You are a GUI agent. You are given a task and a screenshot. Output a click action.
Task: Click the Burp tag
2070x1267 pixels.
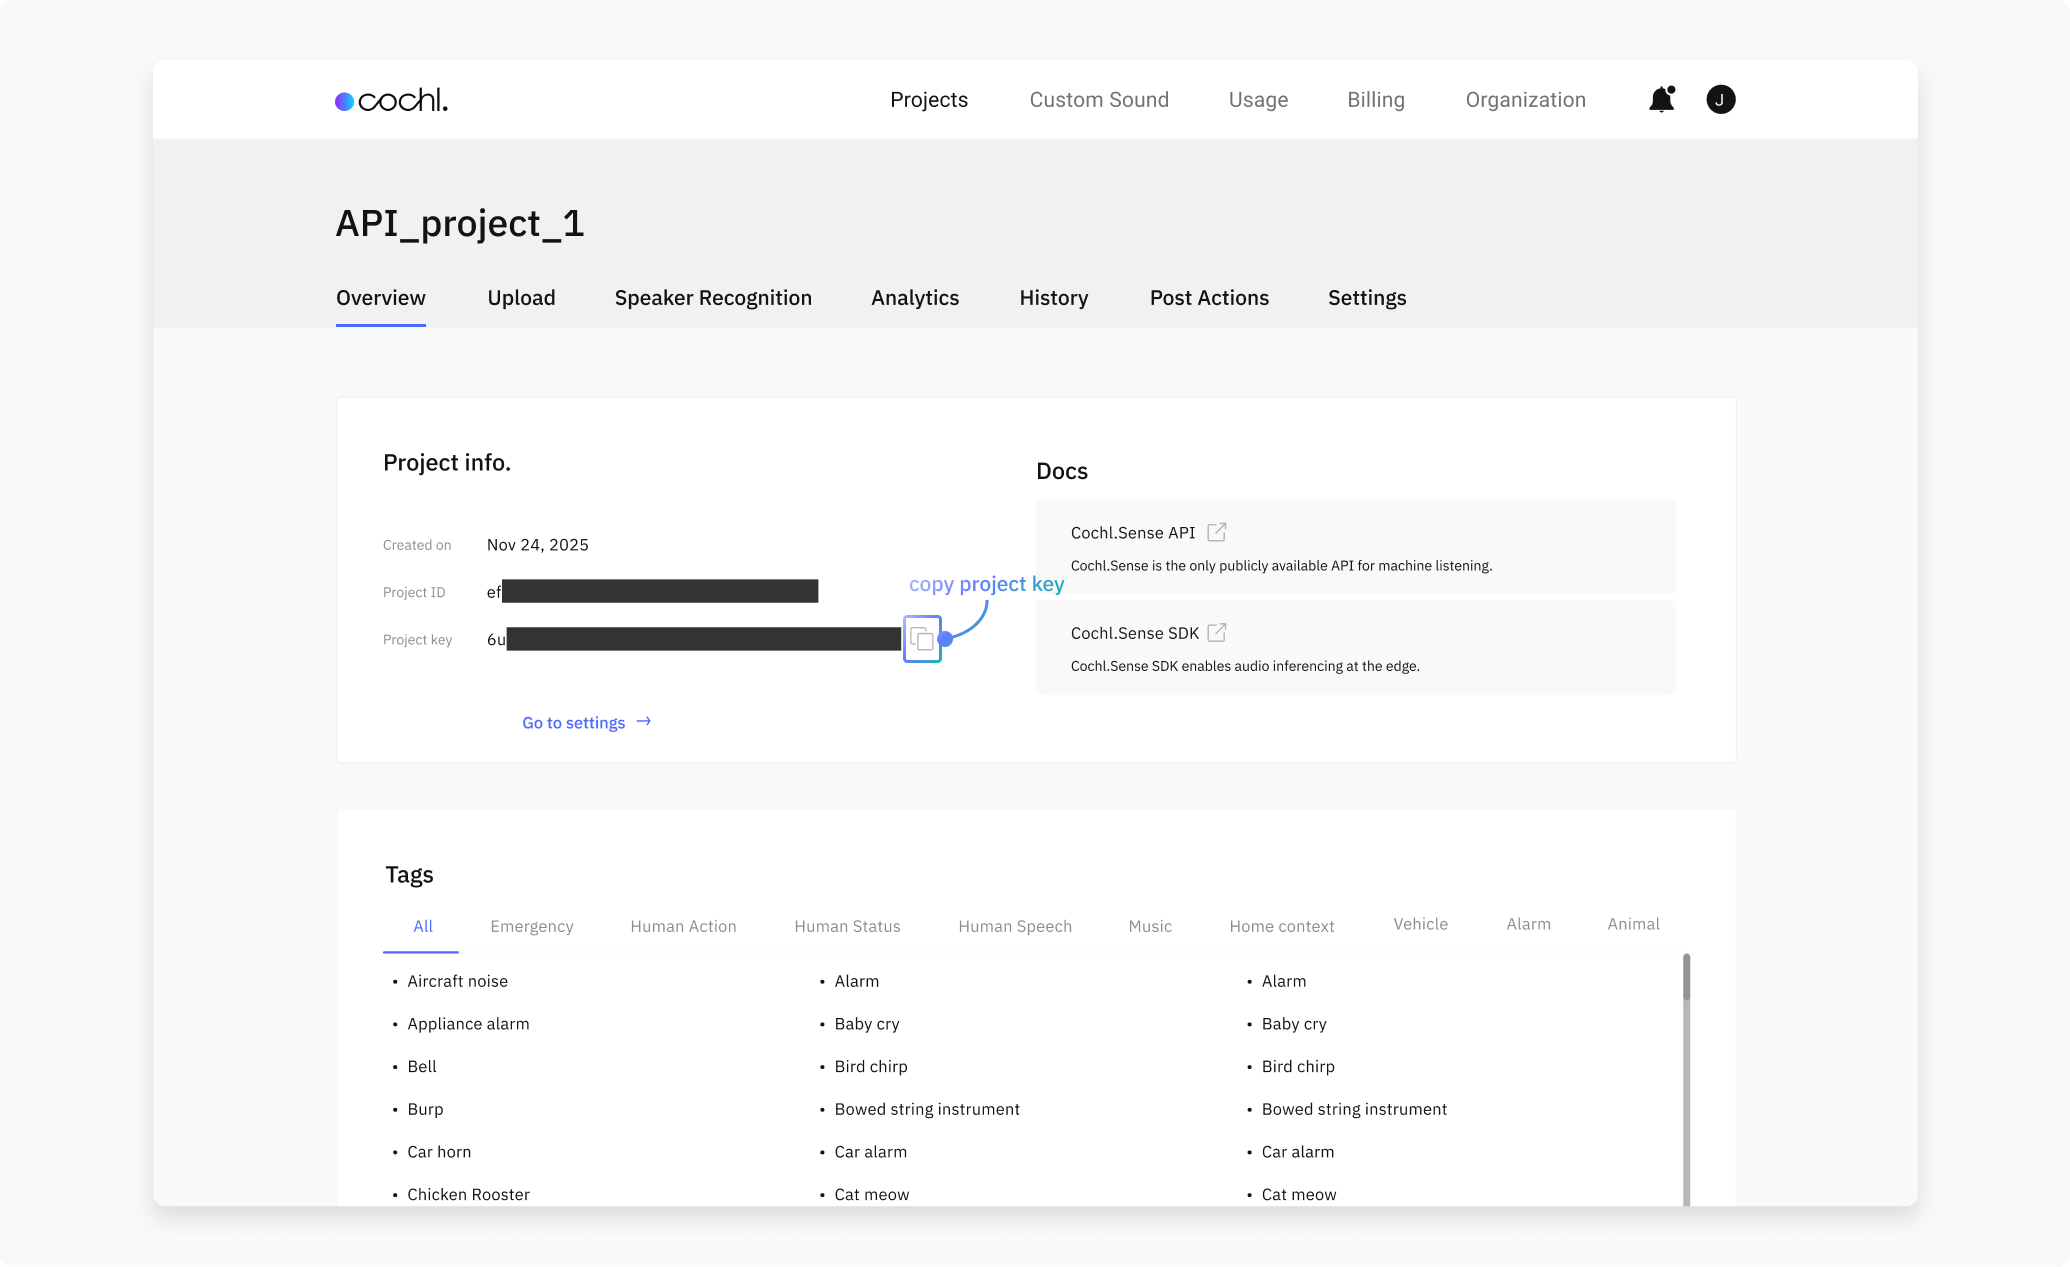click(x=425, y=1109)
